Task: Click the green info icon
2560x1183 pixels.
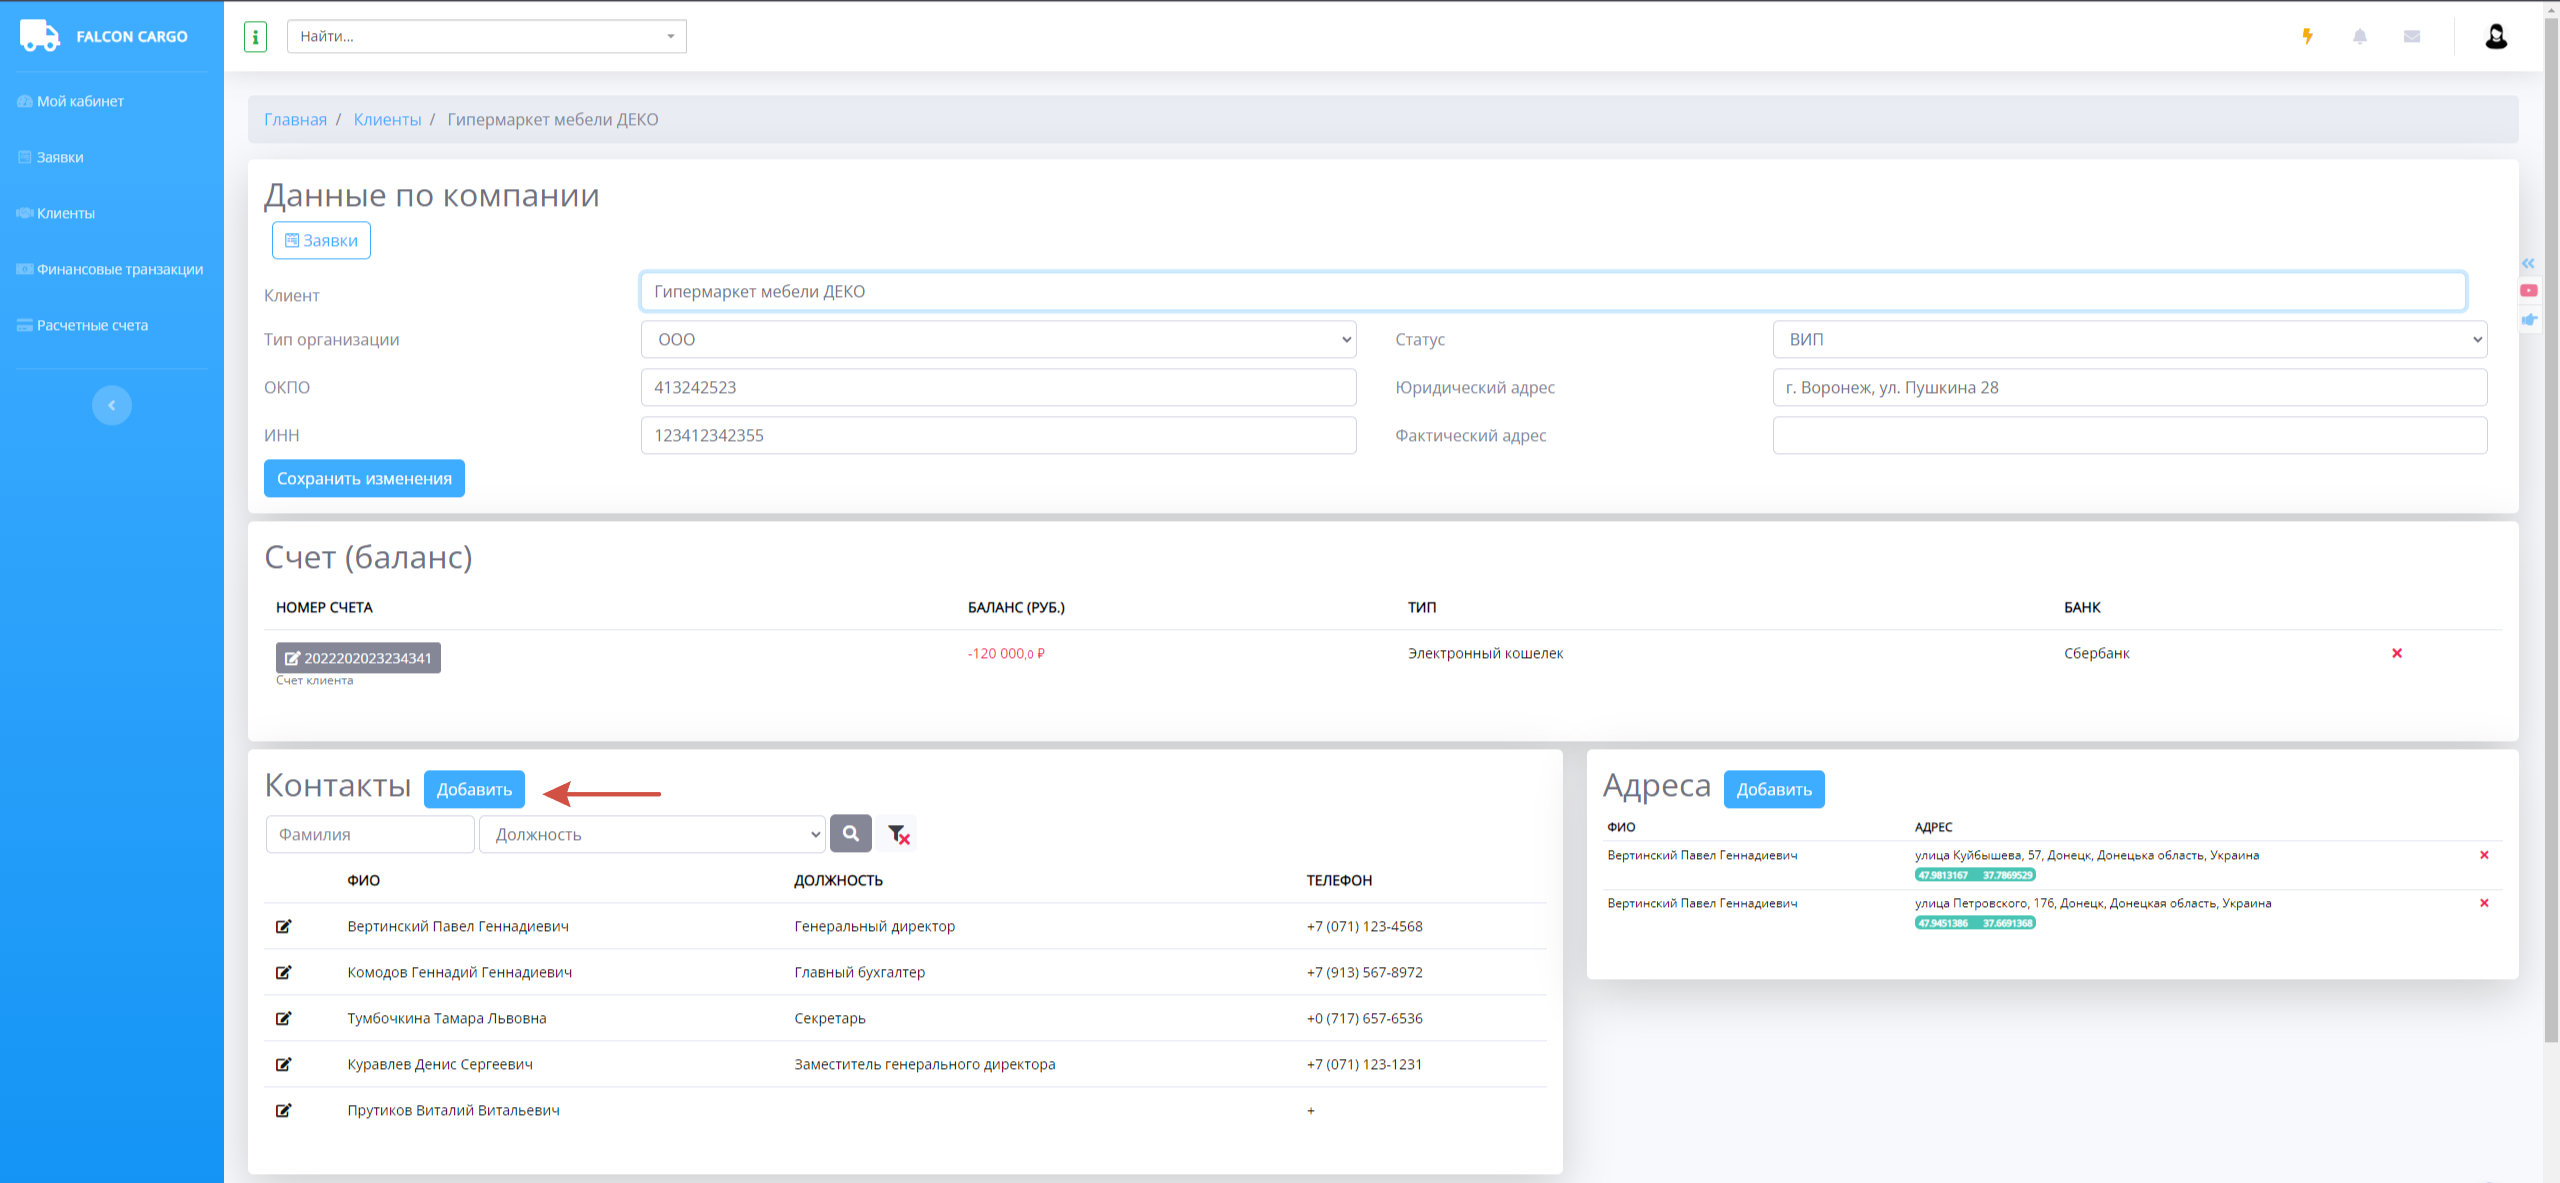Action: point(255,37)
